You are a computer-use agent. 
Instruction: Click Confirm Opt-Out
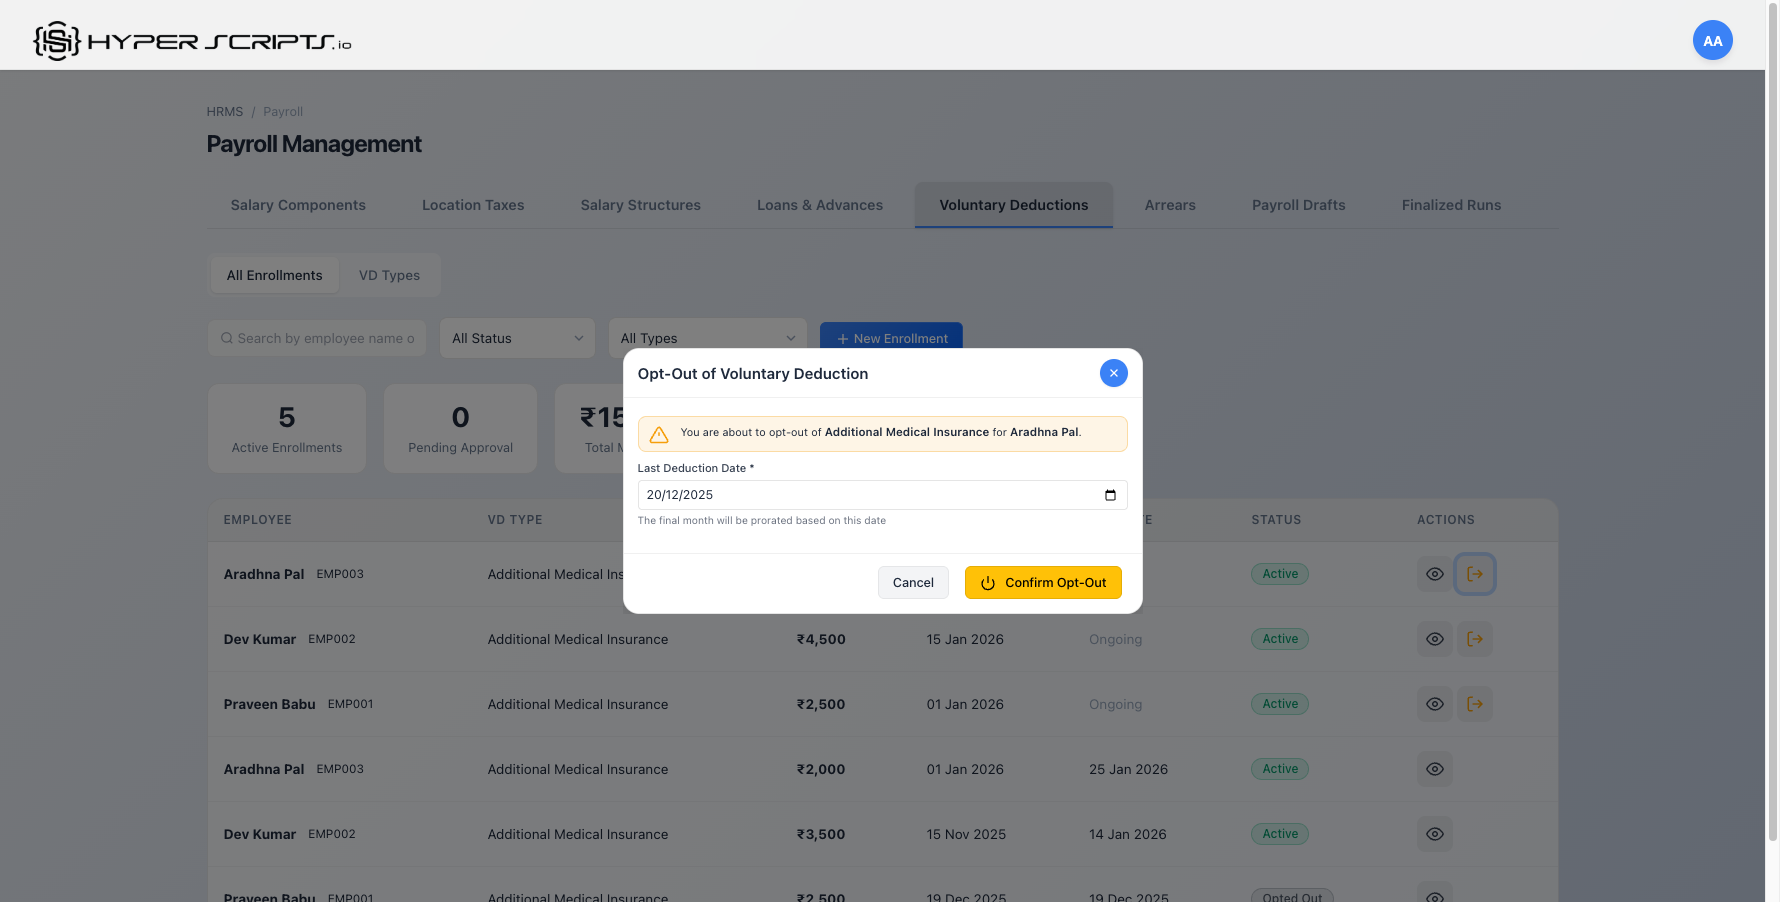(1043, 582)
